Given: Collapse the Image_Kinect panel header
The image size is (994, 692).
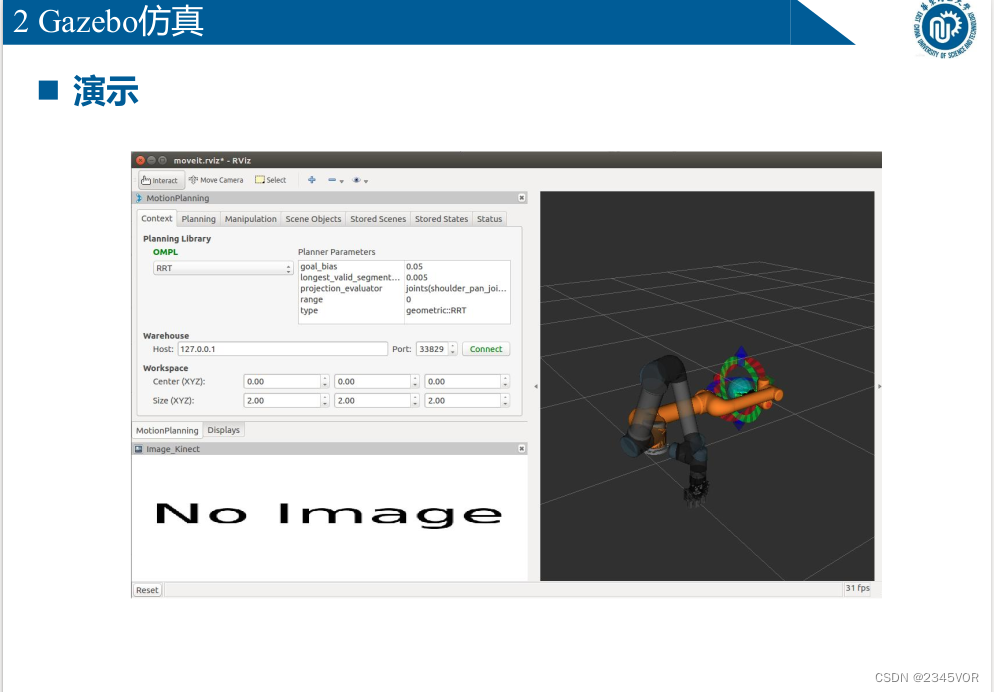Looking at the screenshot, I should (521, 448).
